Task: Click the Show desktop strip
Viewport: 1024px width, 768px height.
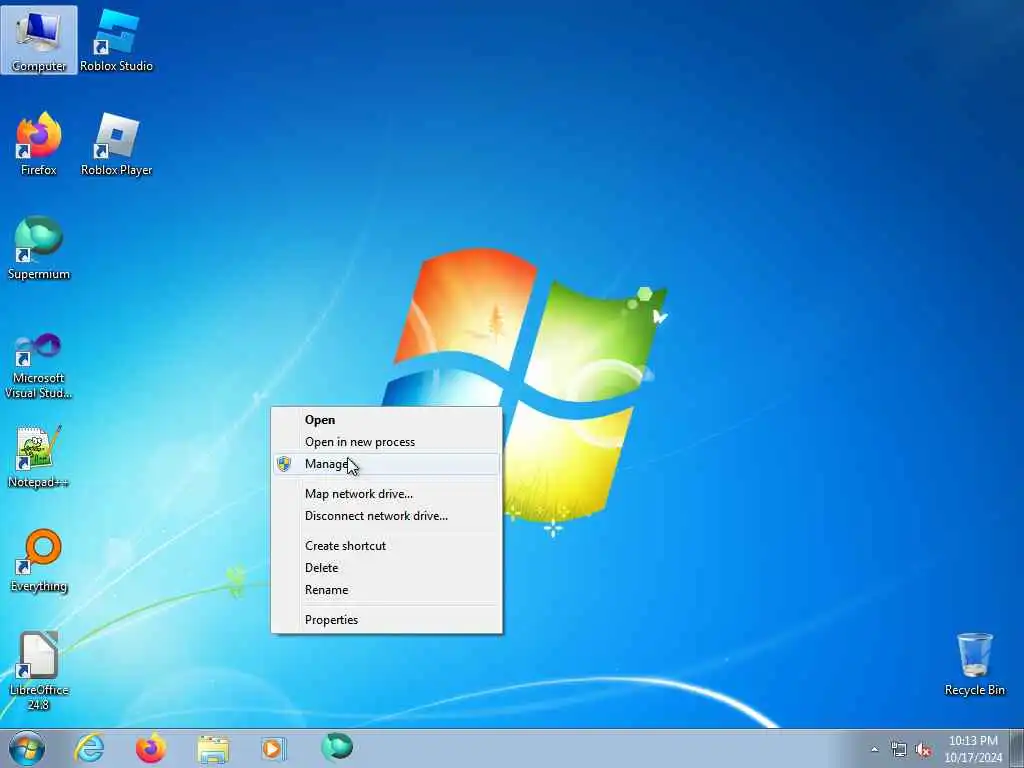Action: point(1017,748)
